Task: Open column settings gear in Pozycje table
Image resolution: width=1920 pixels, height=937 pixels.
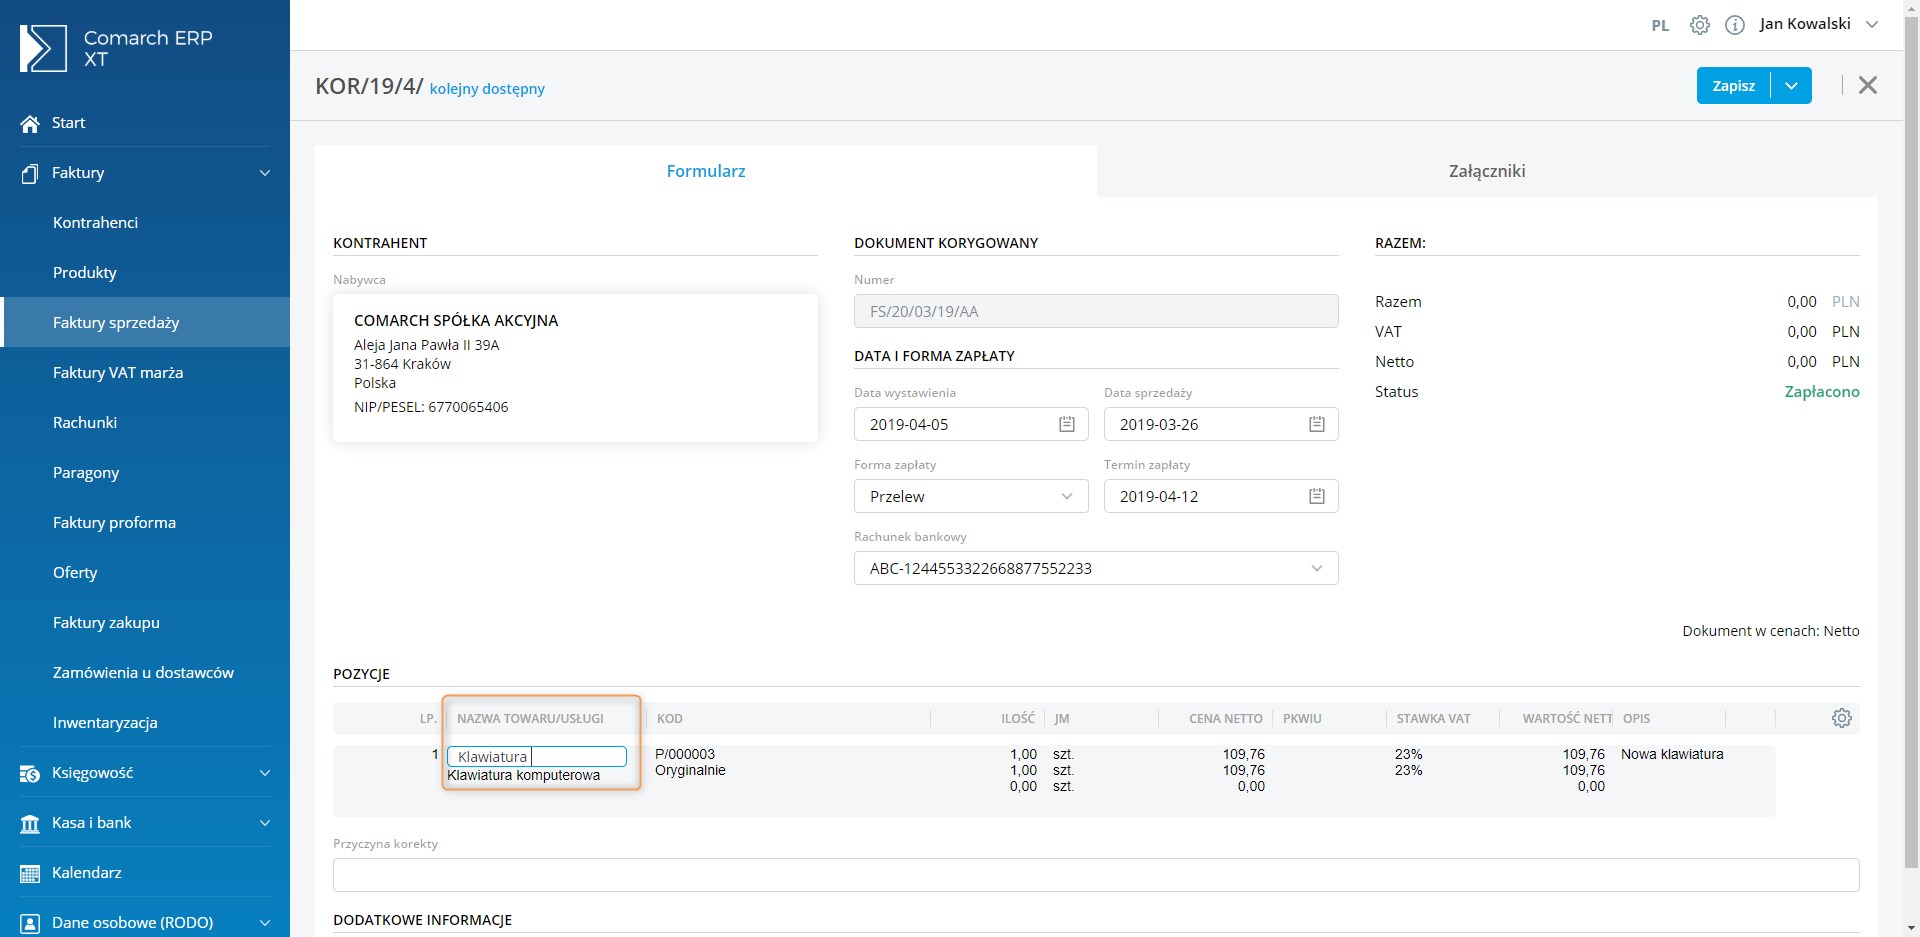Action: tap(1841, 718)
